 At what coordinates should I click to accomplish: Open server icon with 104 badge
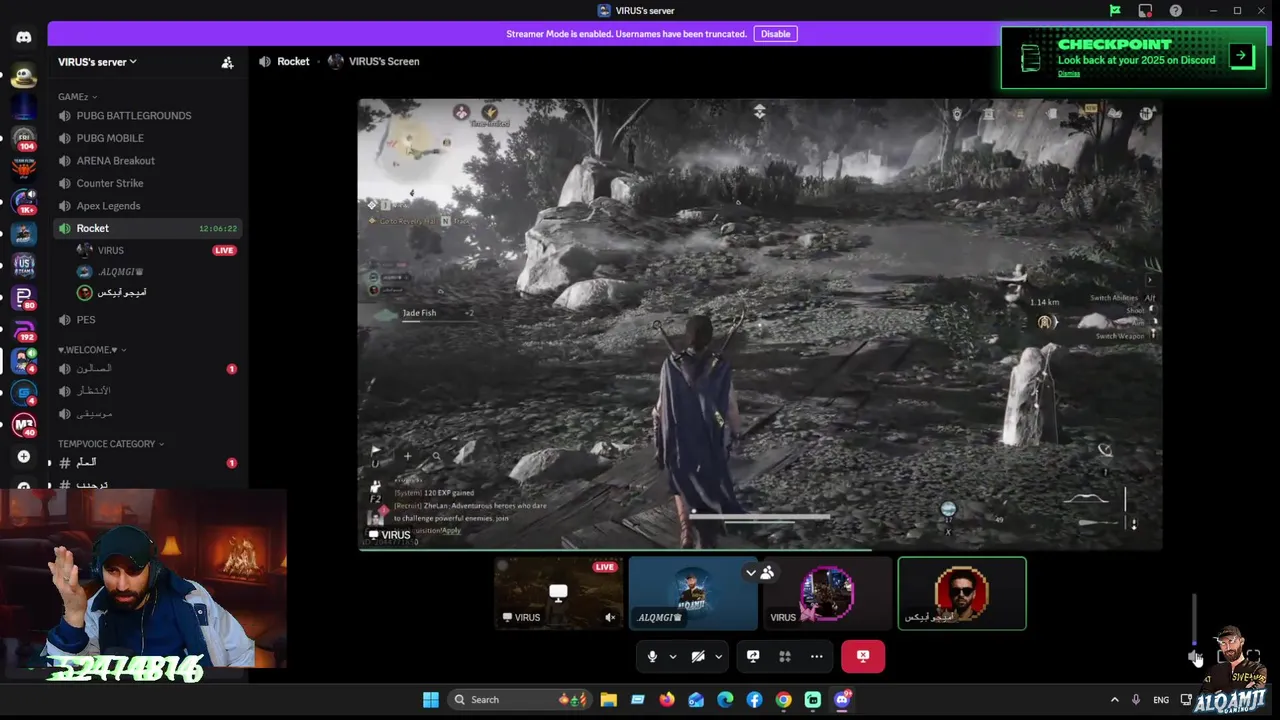tap(24, 139)
